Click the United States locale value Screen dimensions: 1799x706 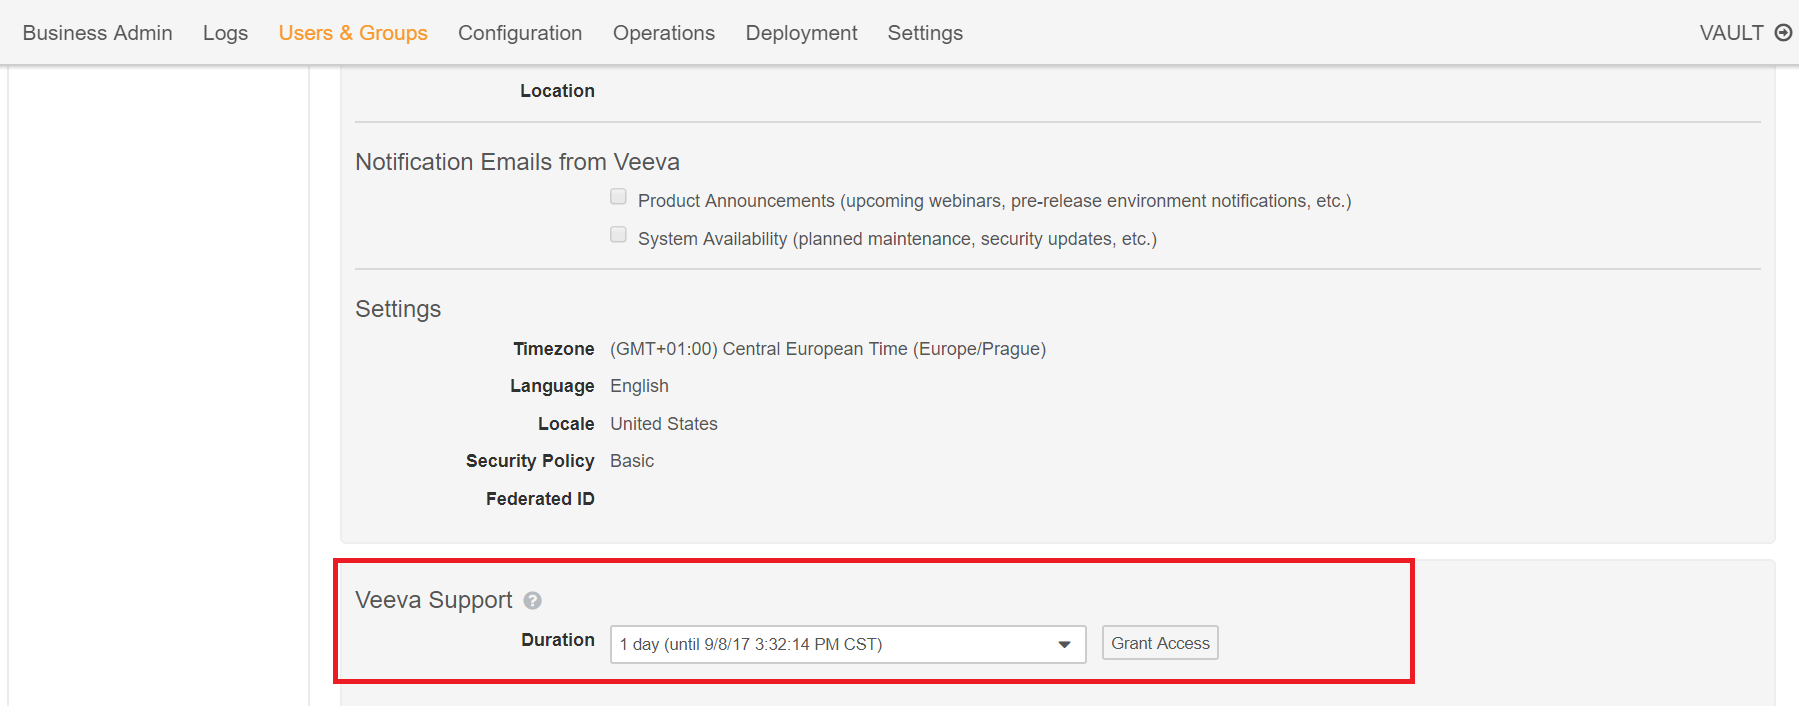(x=664, y=424)
